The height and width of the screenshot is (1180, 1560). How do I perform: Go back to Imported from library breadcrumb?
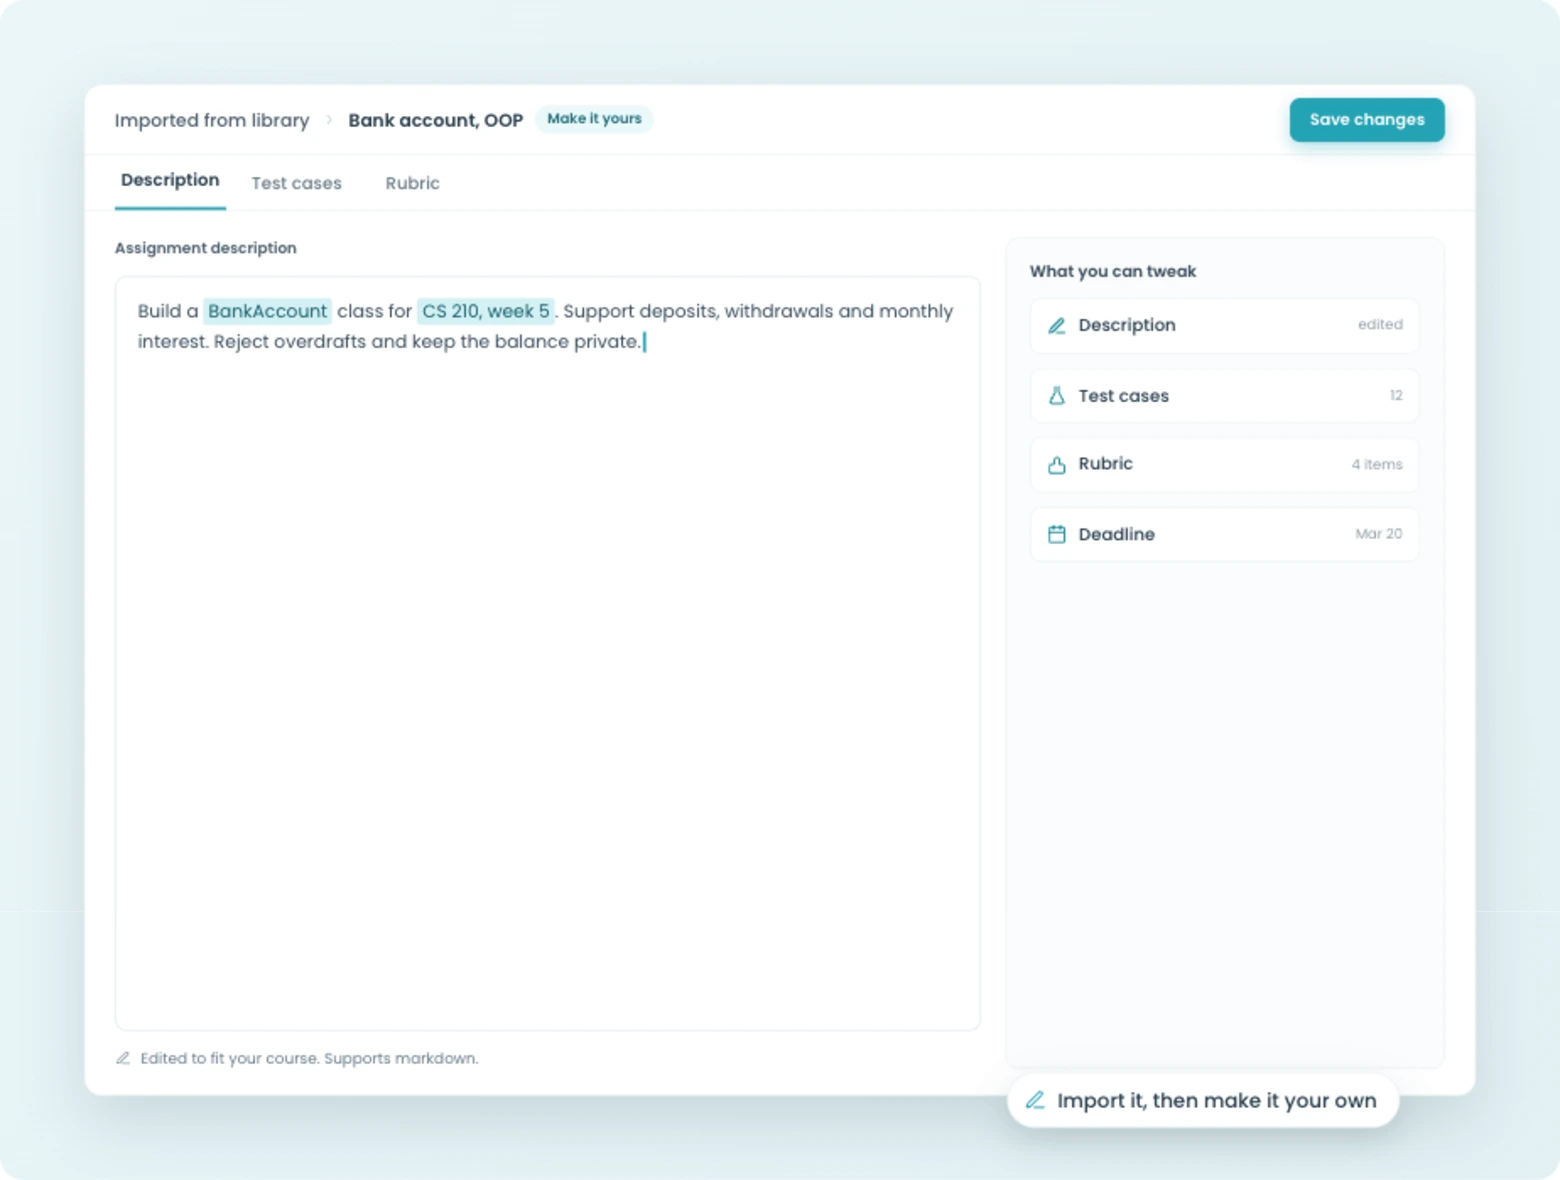click(212, 120)
